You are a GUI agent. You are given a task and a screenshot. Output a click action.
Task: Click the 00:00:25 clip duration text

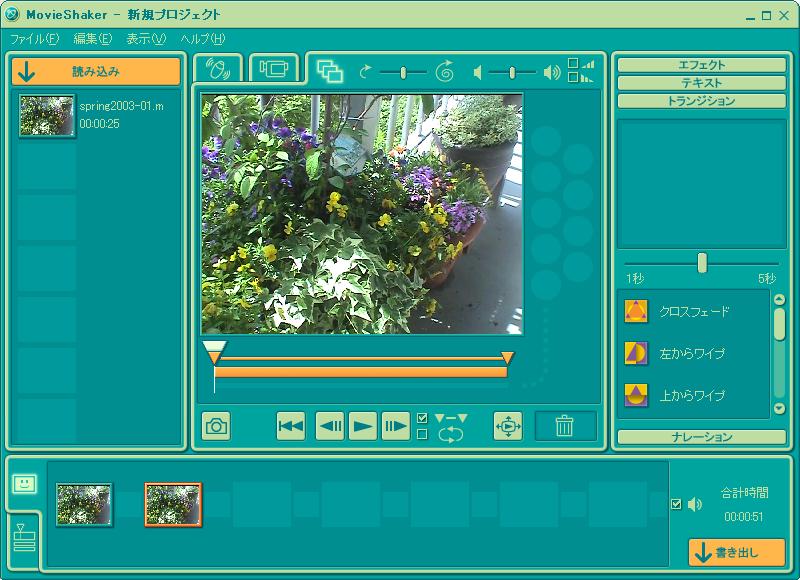tap(99, 123)
